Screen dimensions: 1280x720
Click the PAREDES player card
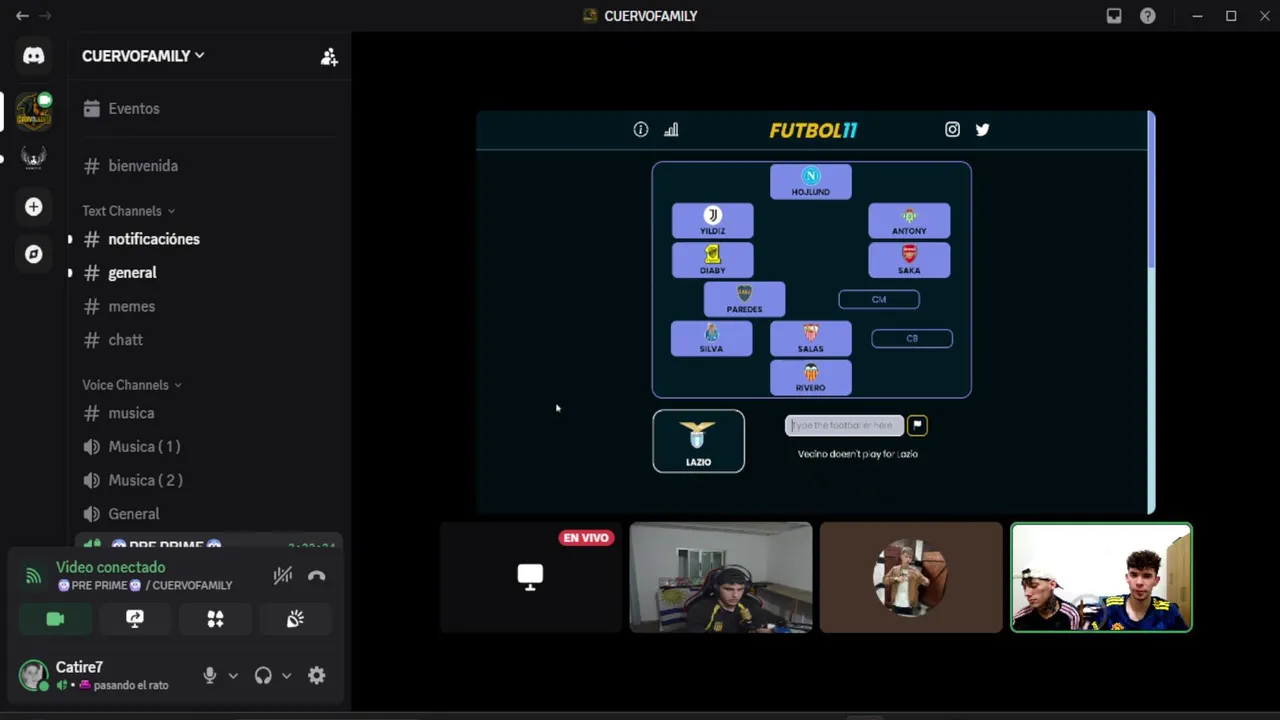tap(744, 299)
